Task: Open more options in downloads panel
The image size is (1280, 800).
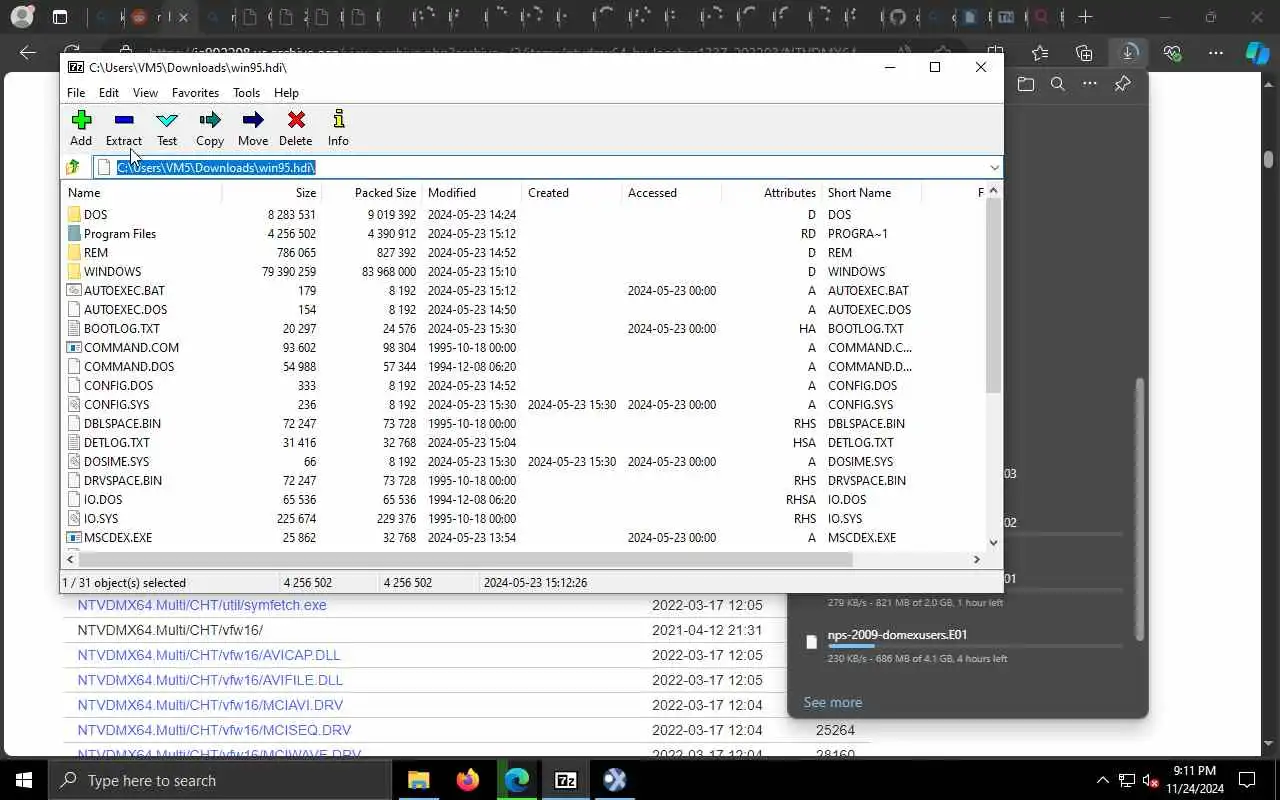Action: (x=1090, y=84)
